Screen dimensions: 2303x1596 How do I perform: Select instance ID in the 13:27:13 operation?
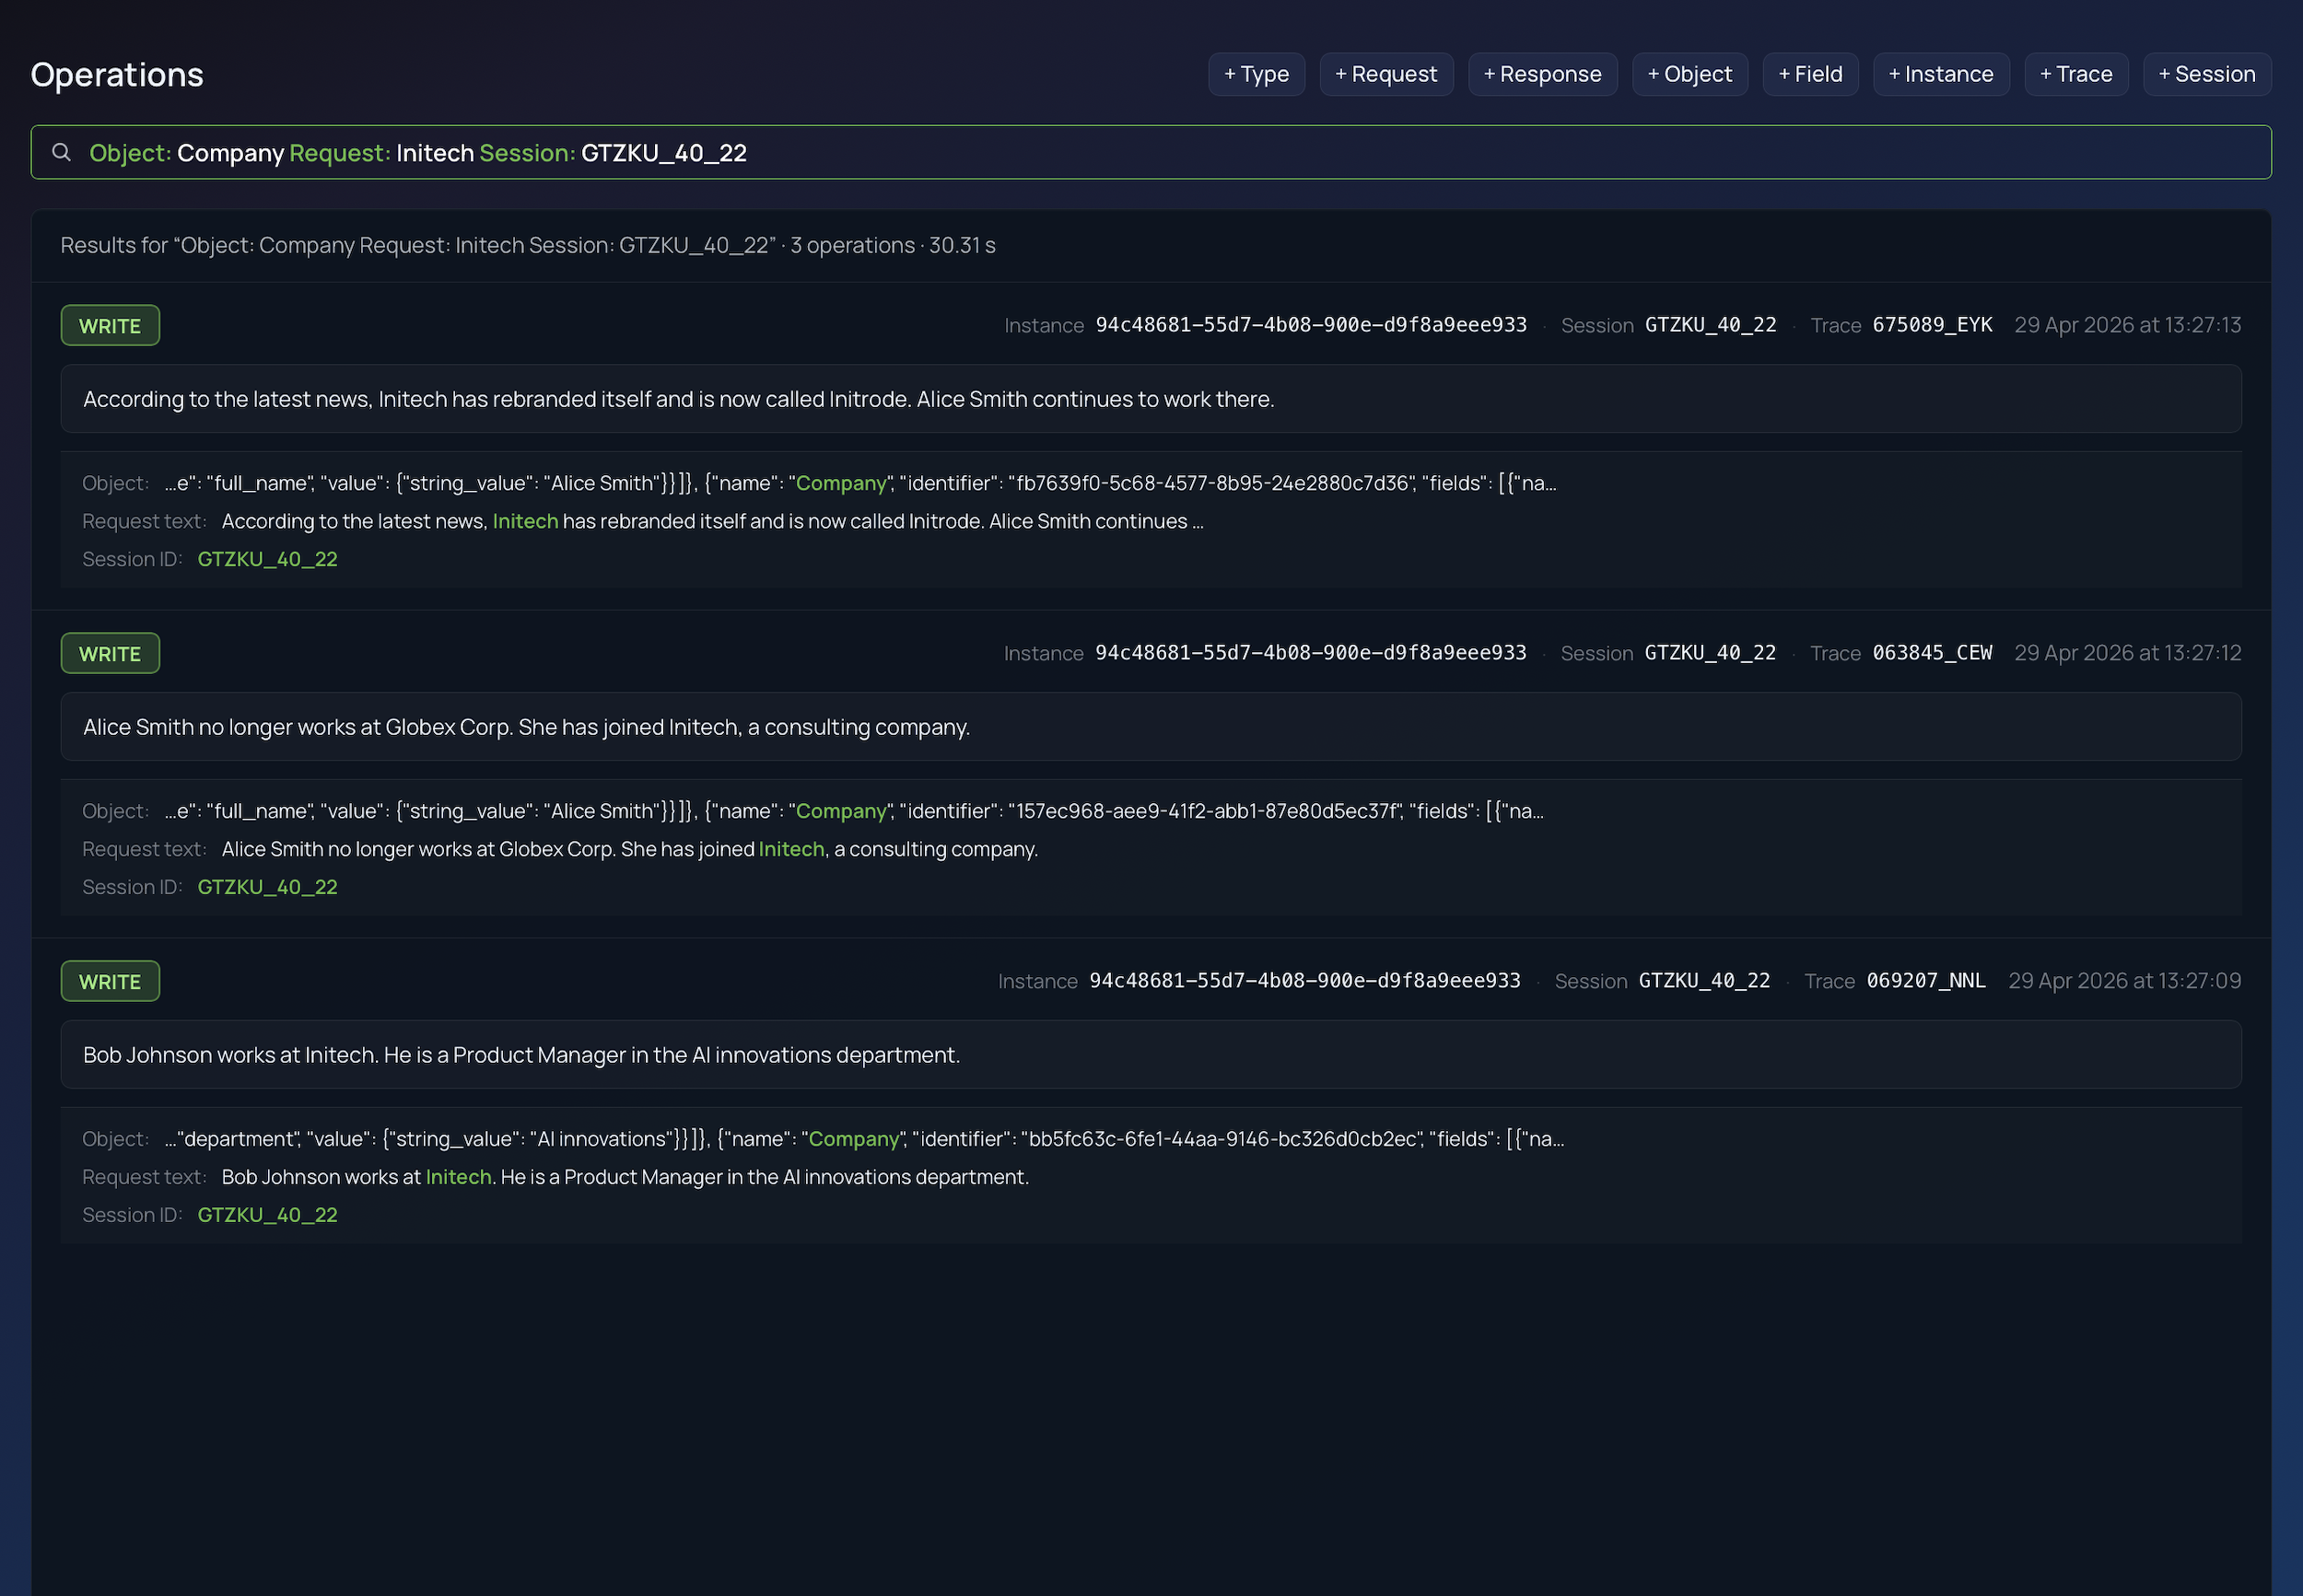pyautogui.click(x=1311, y=325)
